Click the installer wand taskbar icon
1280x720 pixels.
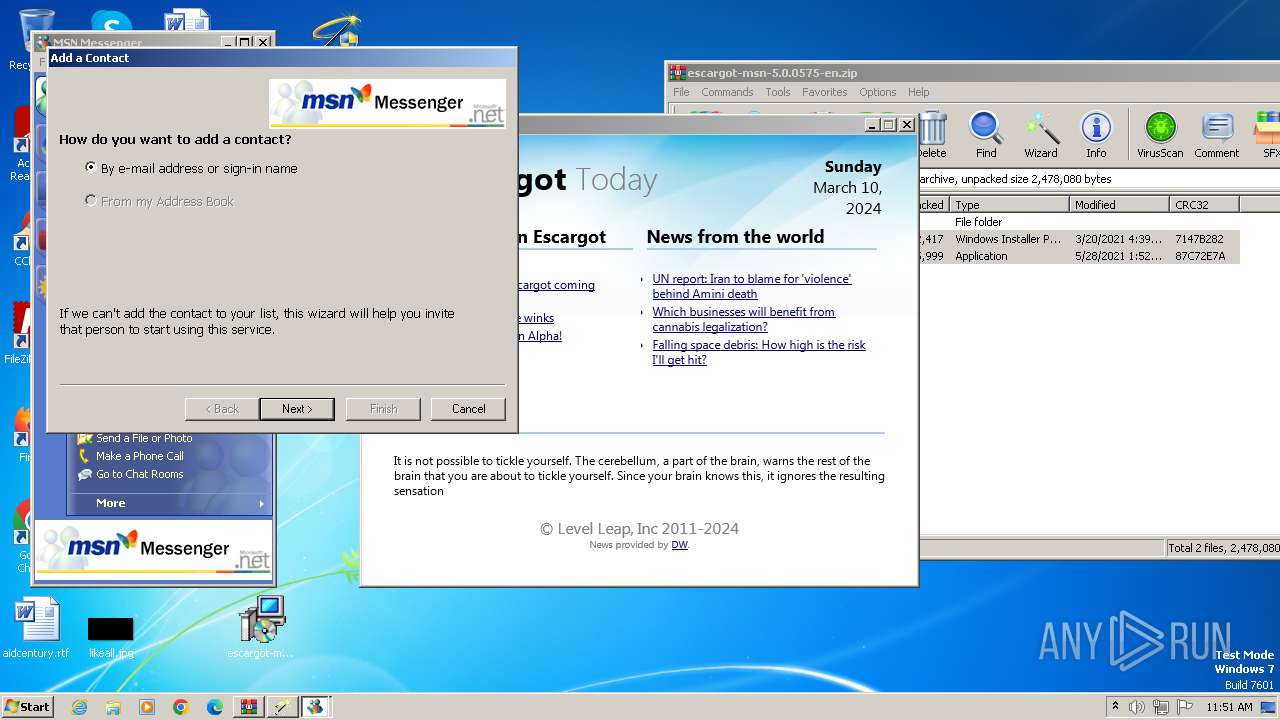point(282,707)
